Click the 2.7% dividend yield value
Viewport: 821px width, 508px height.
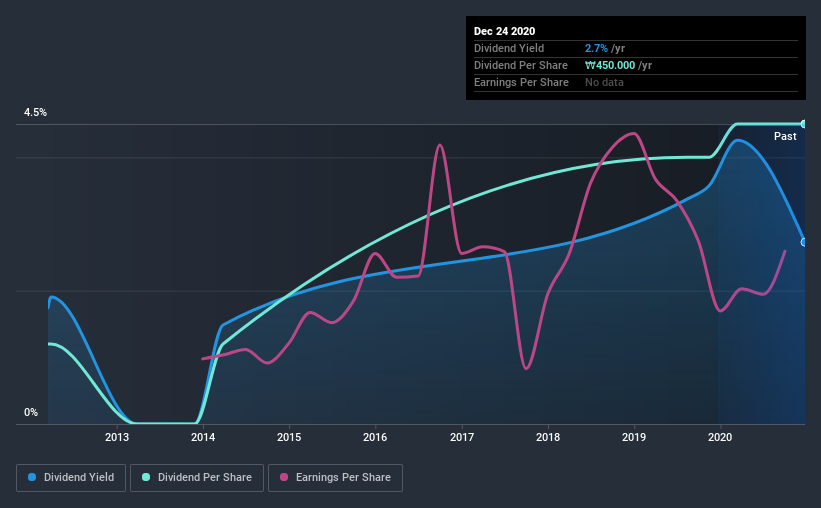(x=596, y=48)
